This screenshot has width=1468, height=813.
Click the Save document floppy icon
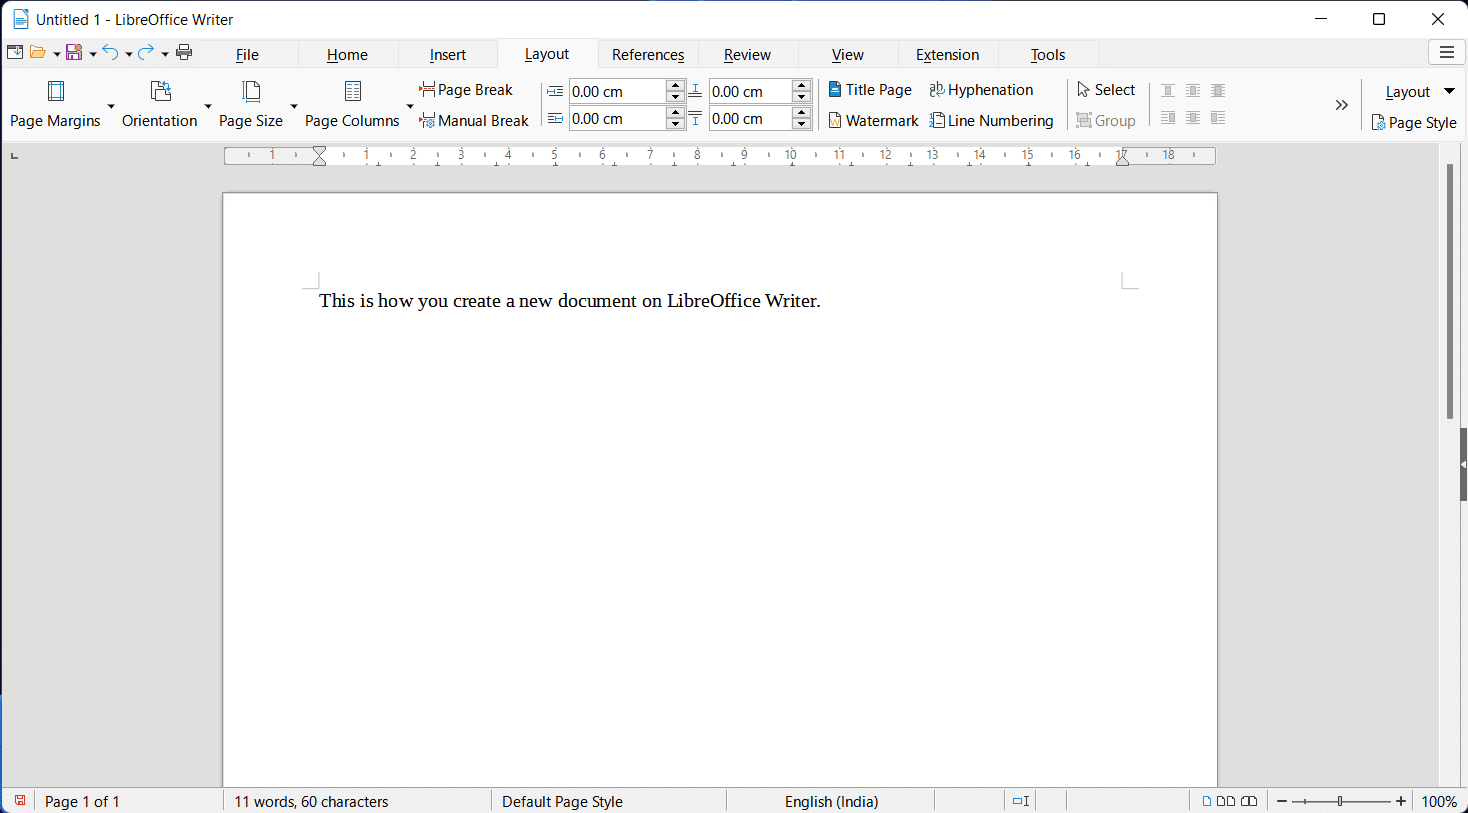click(74, 53)
